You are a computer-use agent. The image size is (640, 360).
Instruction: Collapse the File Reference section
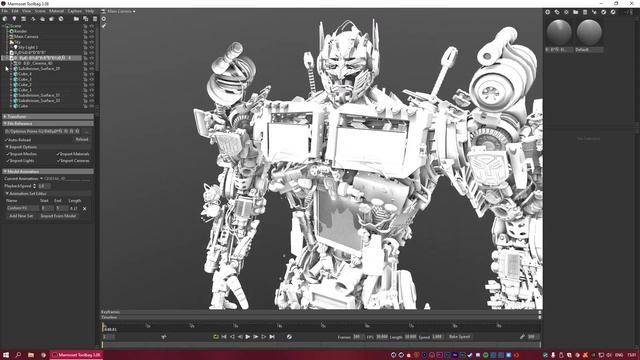(x=48, y=123)
